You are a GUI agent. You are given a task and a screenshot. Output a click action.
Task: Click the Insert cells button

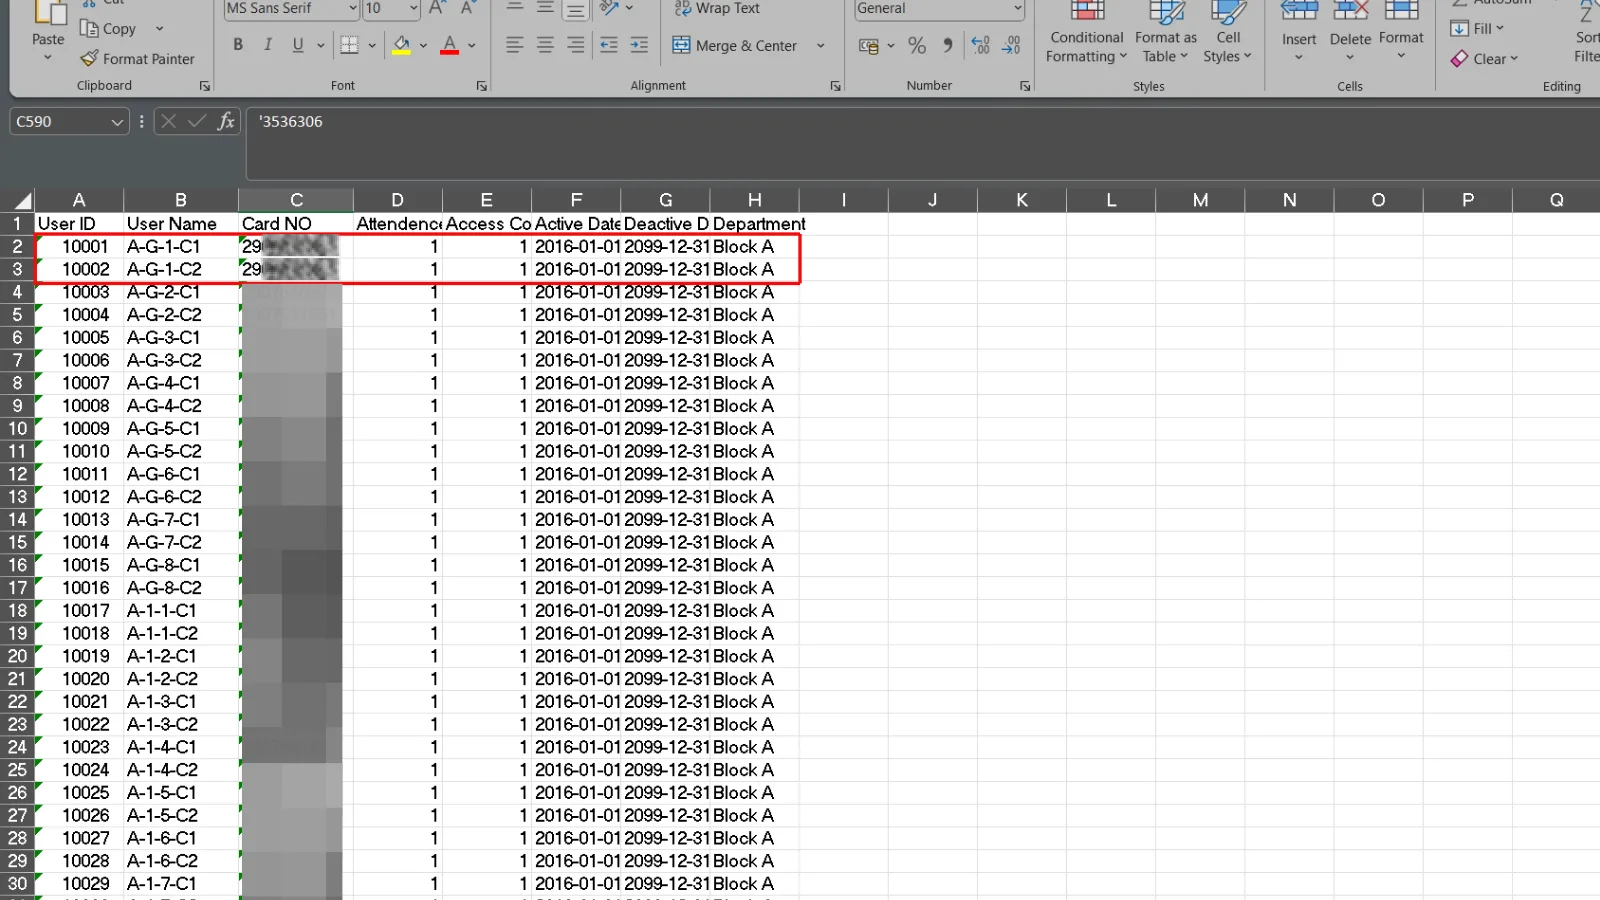[1299, 32]
